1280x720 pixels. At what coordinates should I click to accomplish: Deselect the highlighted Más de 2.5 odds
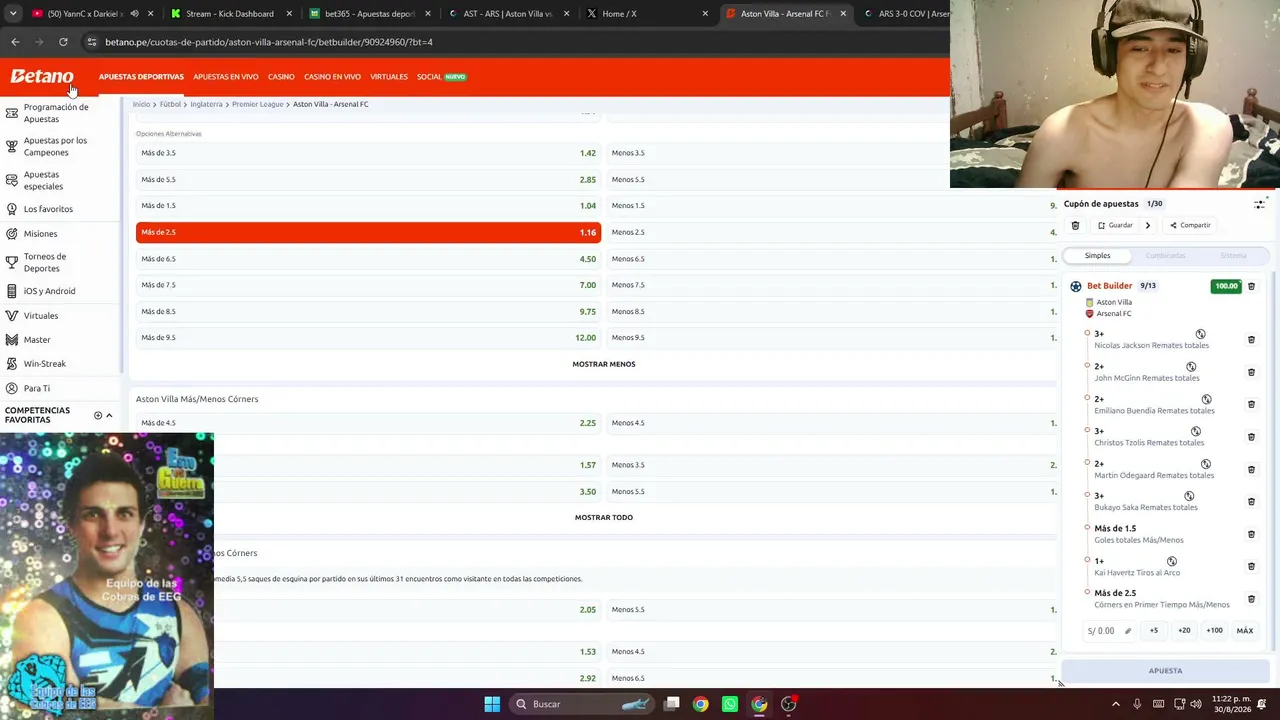(x=368, y=232)
